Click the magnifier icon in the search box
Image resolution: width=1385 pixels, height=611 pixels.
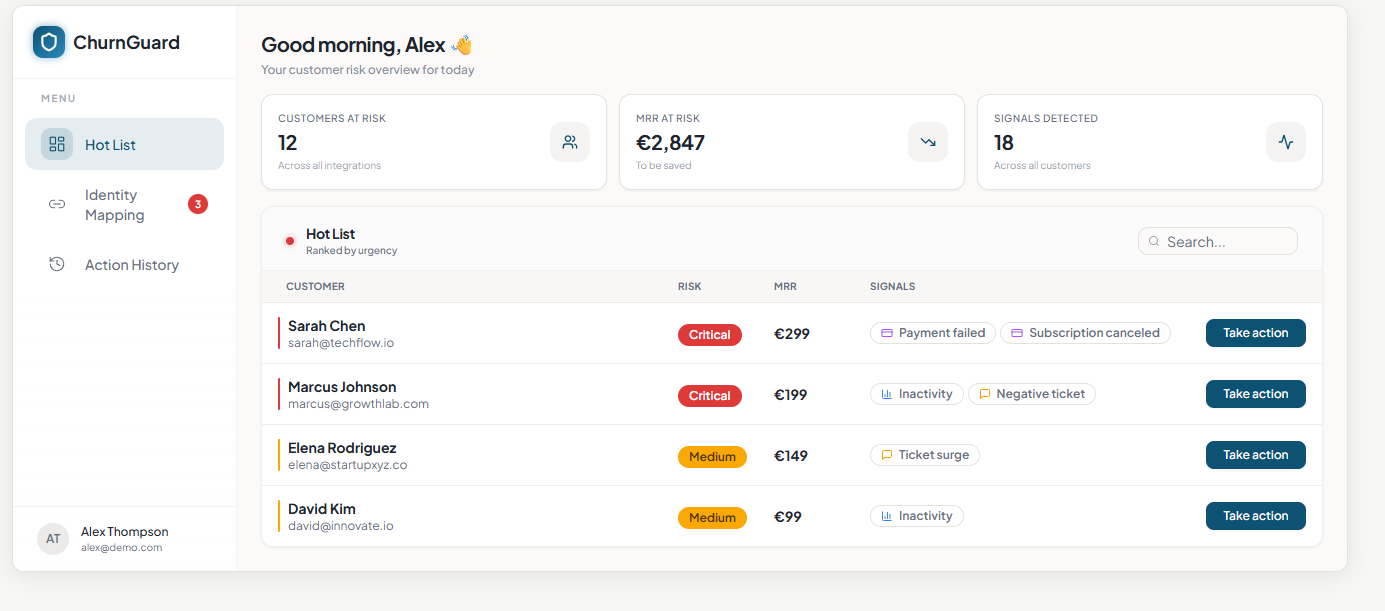pyautogui.click(x=1154, y=241)
